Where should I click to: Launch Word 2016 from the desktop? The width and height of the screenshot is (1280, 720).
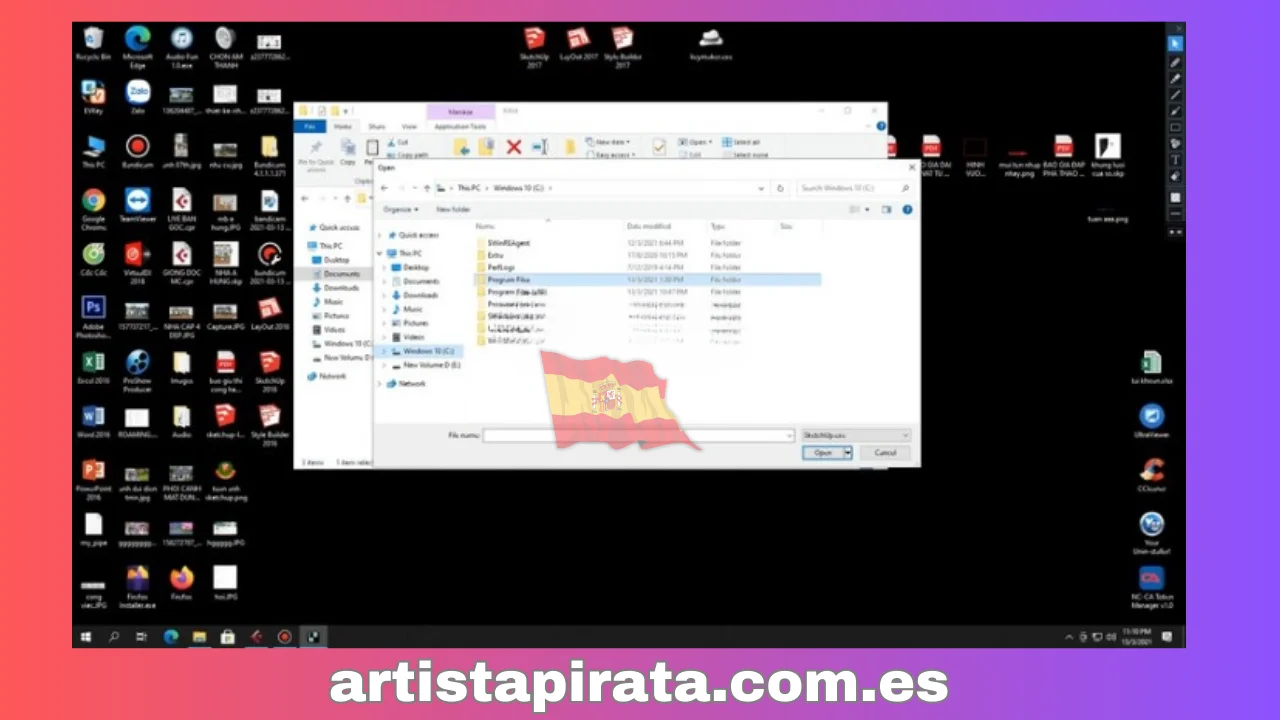coord(93,422)
